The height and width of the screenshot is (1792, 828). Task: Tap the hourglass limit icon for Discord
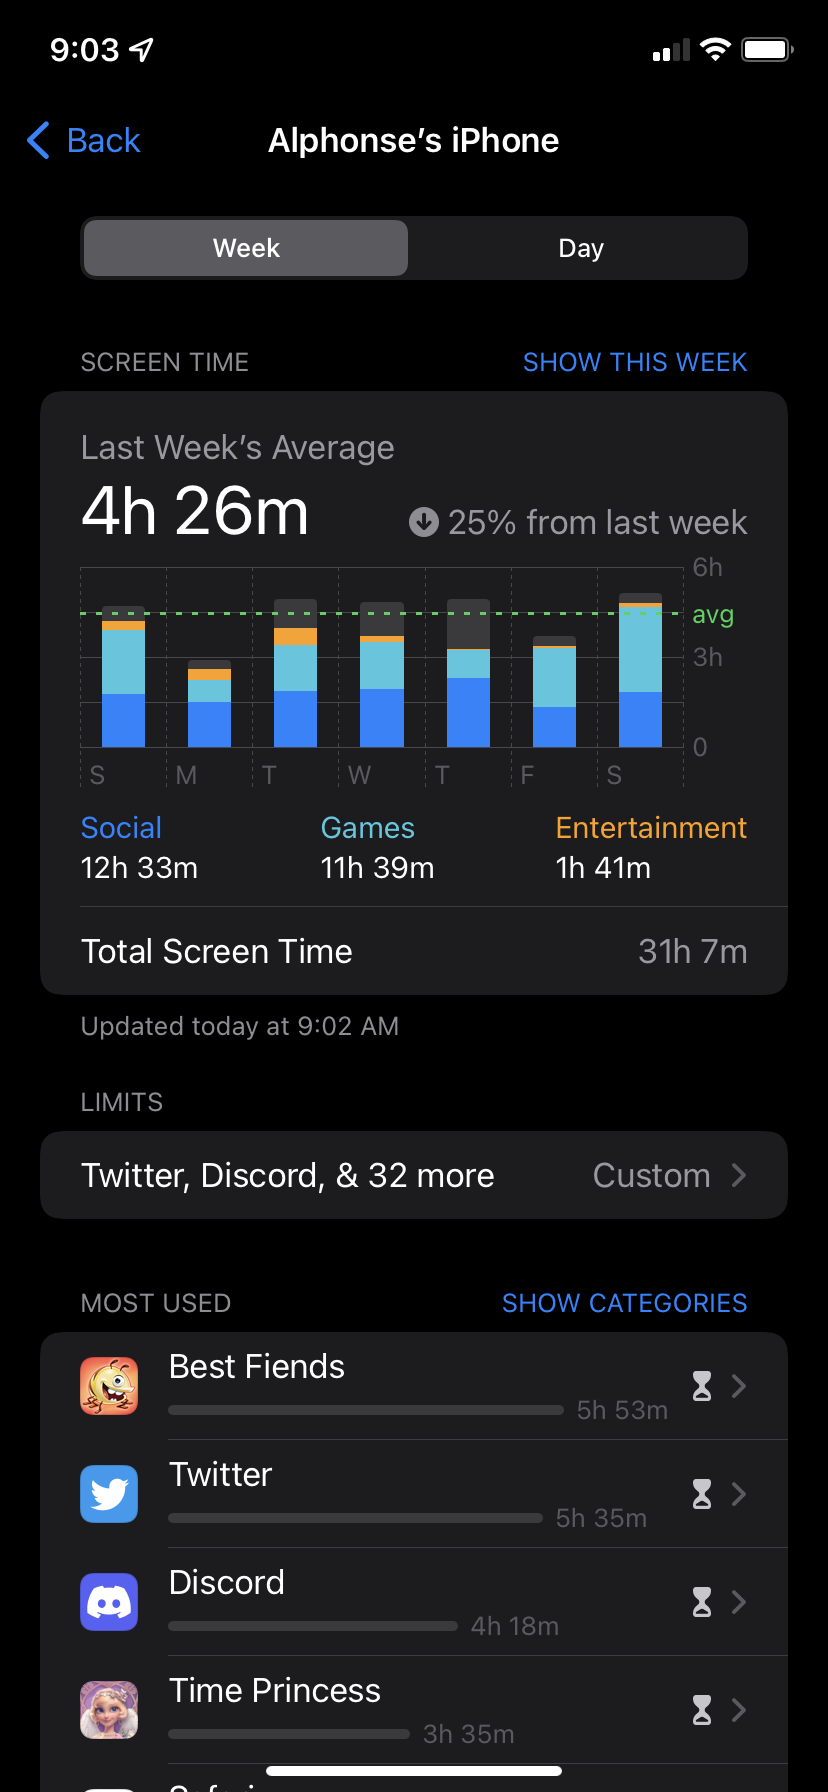point(702,1602)
